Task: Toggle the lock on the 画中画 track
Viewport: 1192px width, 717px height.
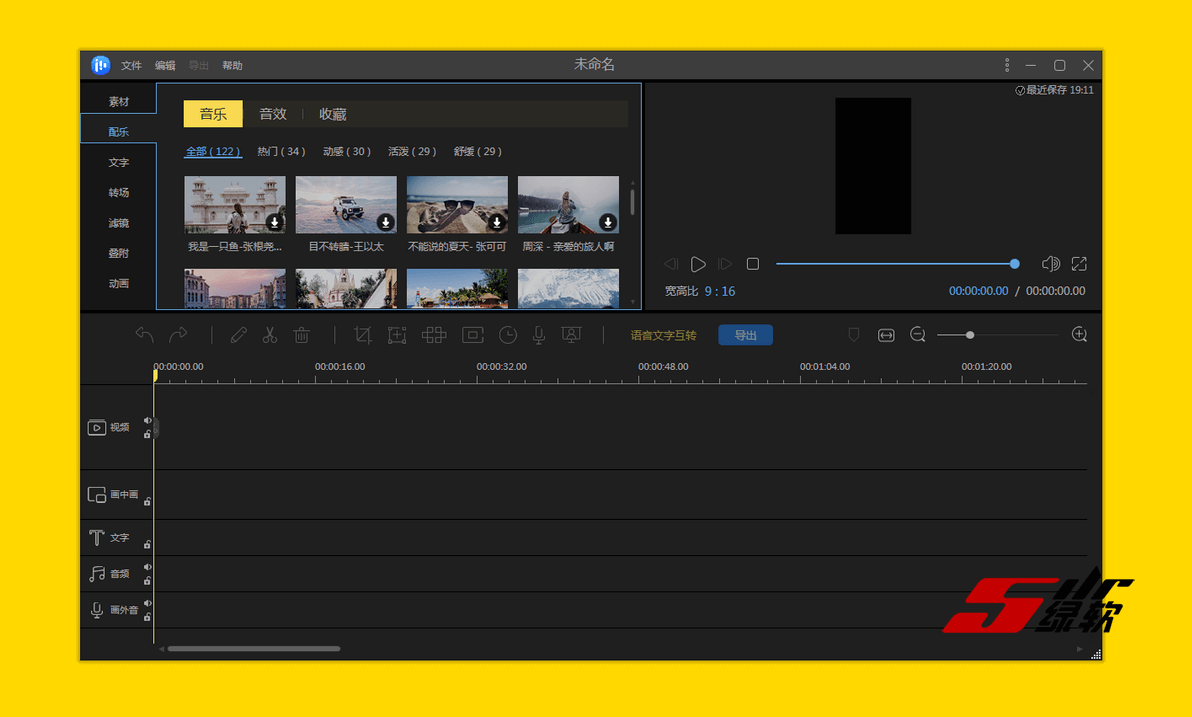Action: tap(147, 501)
